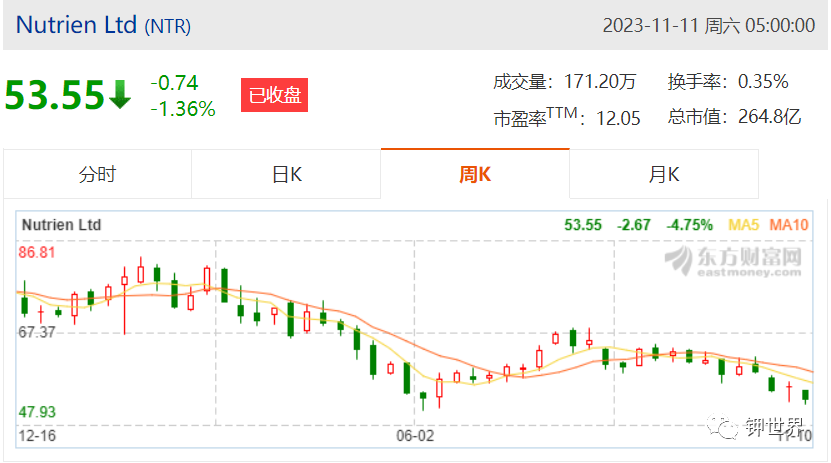Click the 市盈率 TTM 12.05 value
831x463 pixels.
click(x=618, y=118)
